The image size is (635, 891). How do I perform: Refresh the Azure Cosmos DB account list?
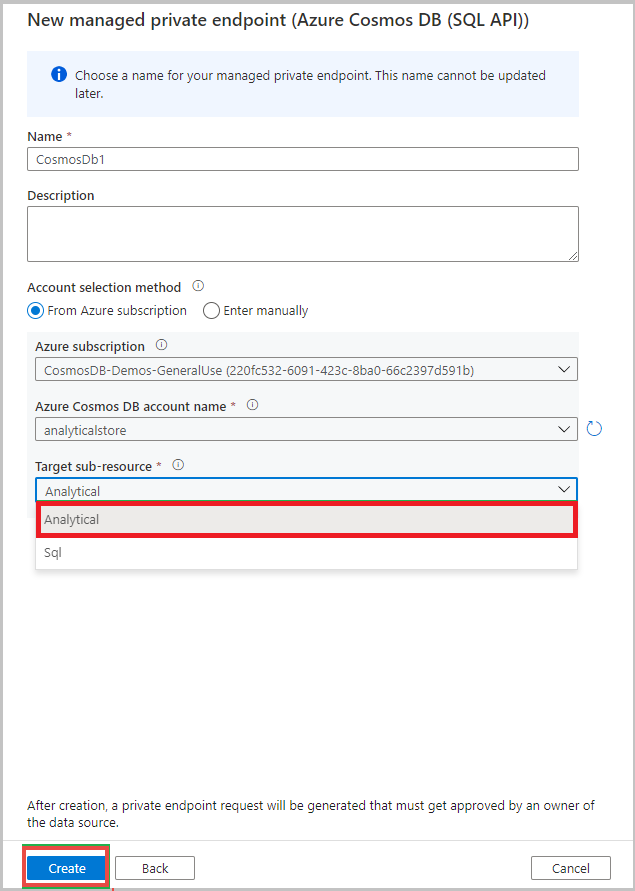click(594, 428)
